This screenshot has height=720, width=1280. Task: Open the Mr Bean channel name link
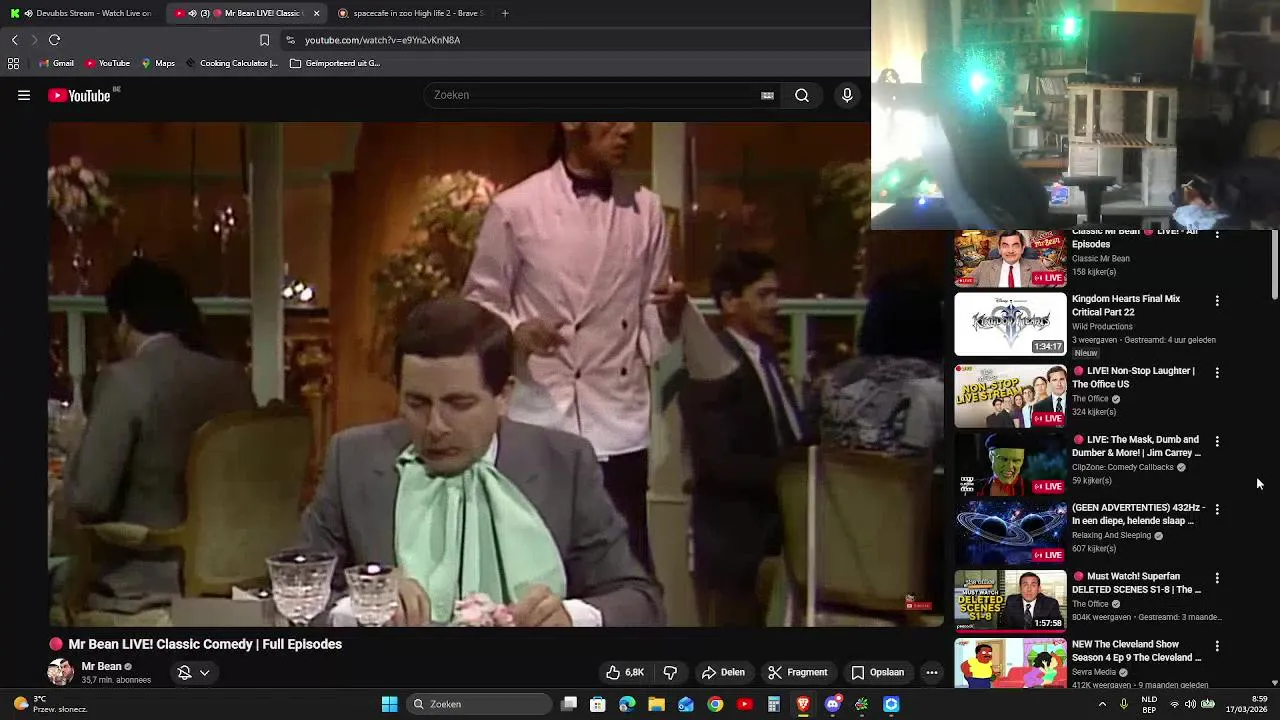click(x=101, y=666)
